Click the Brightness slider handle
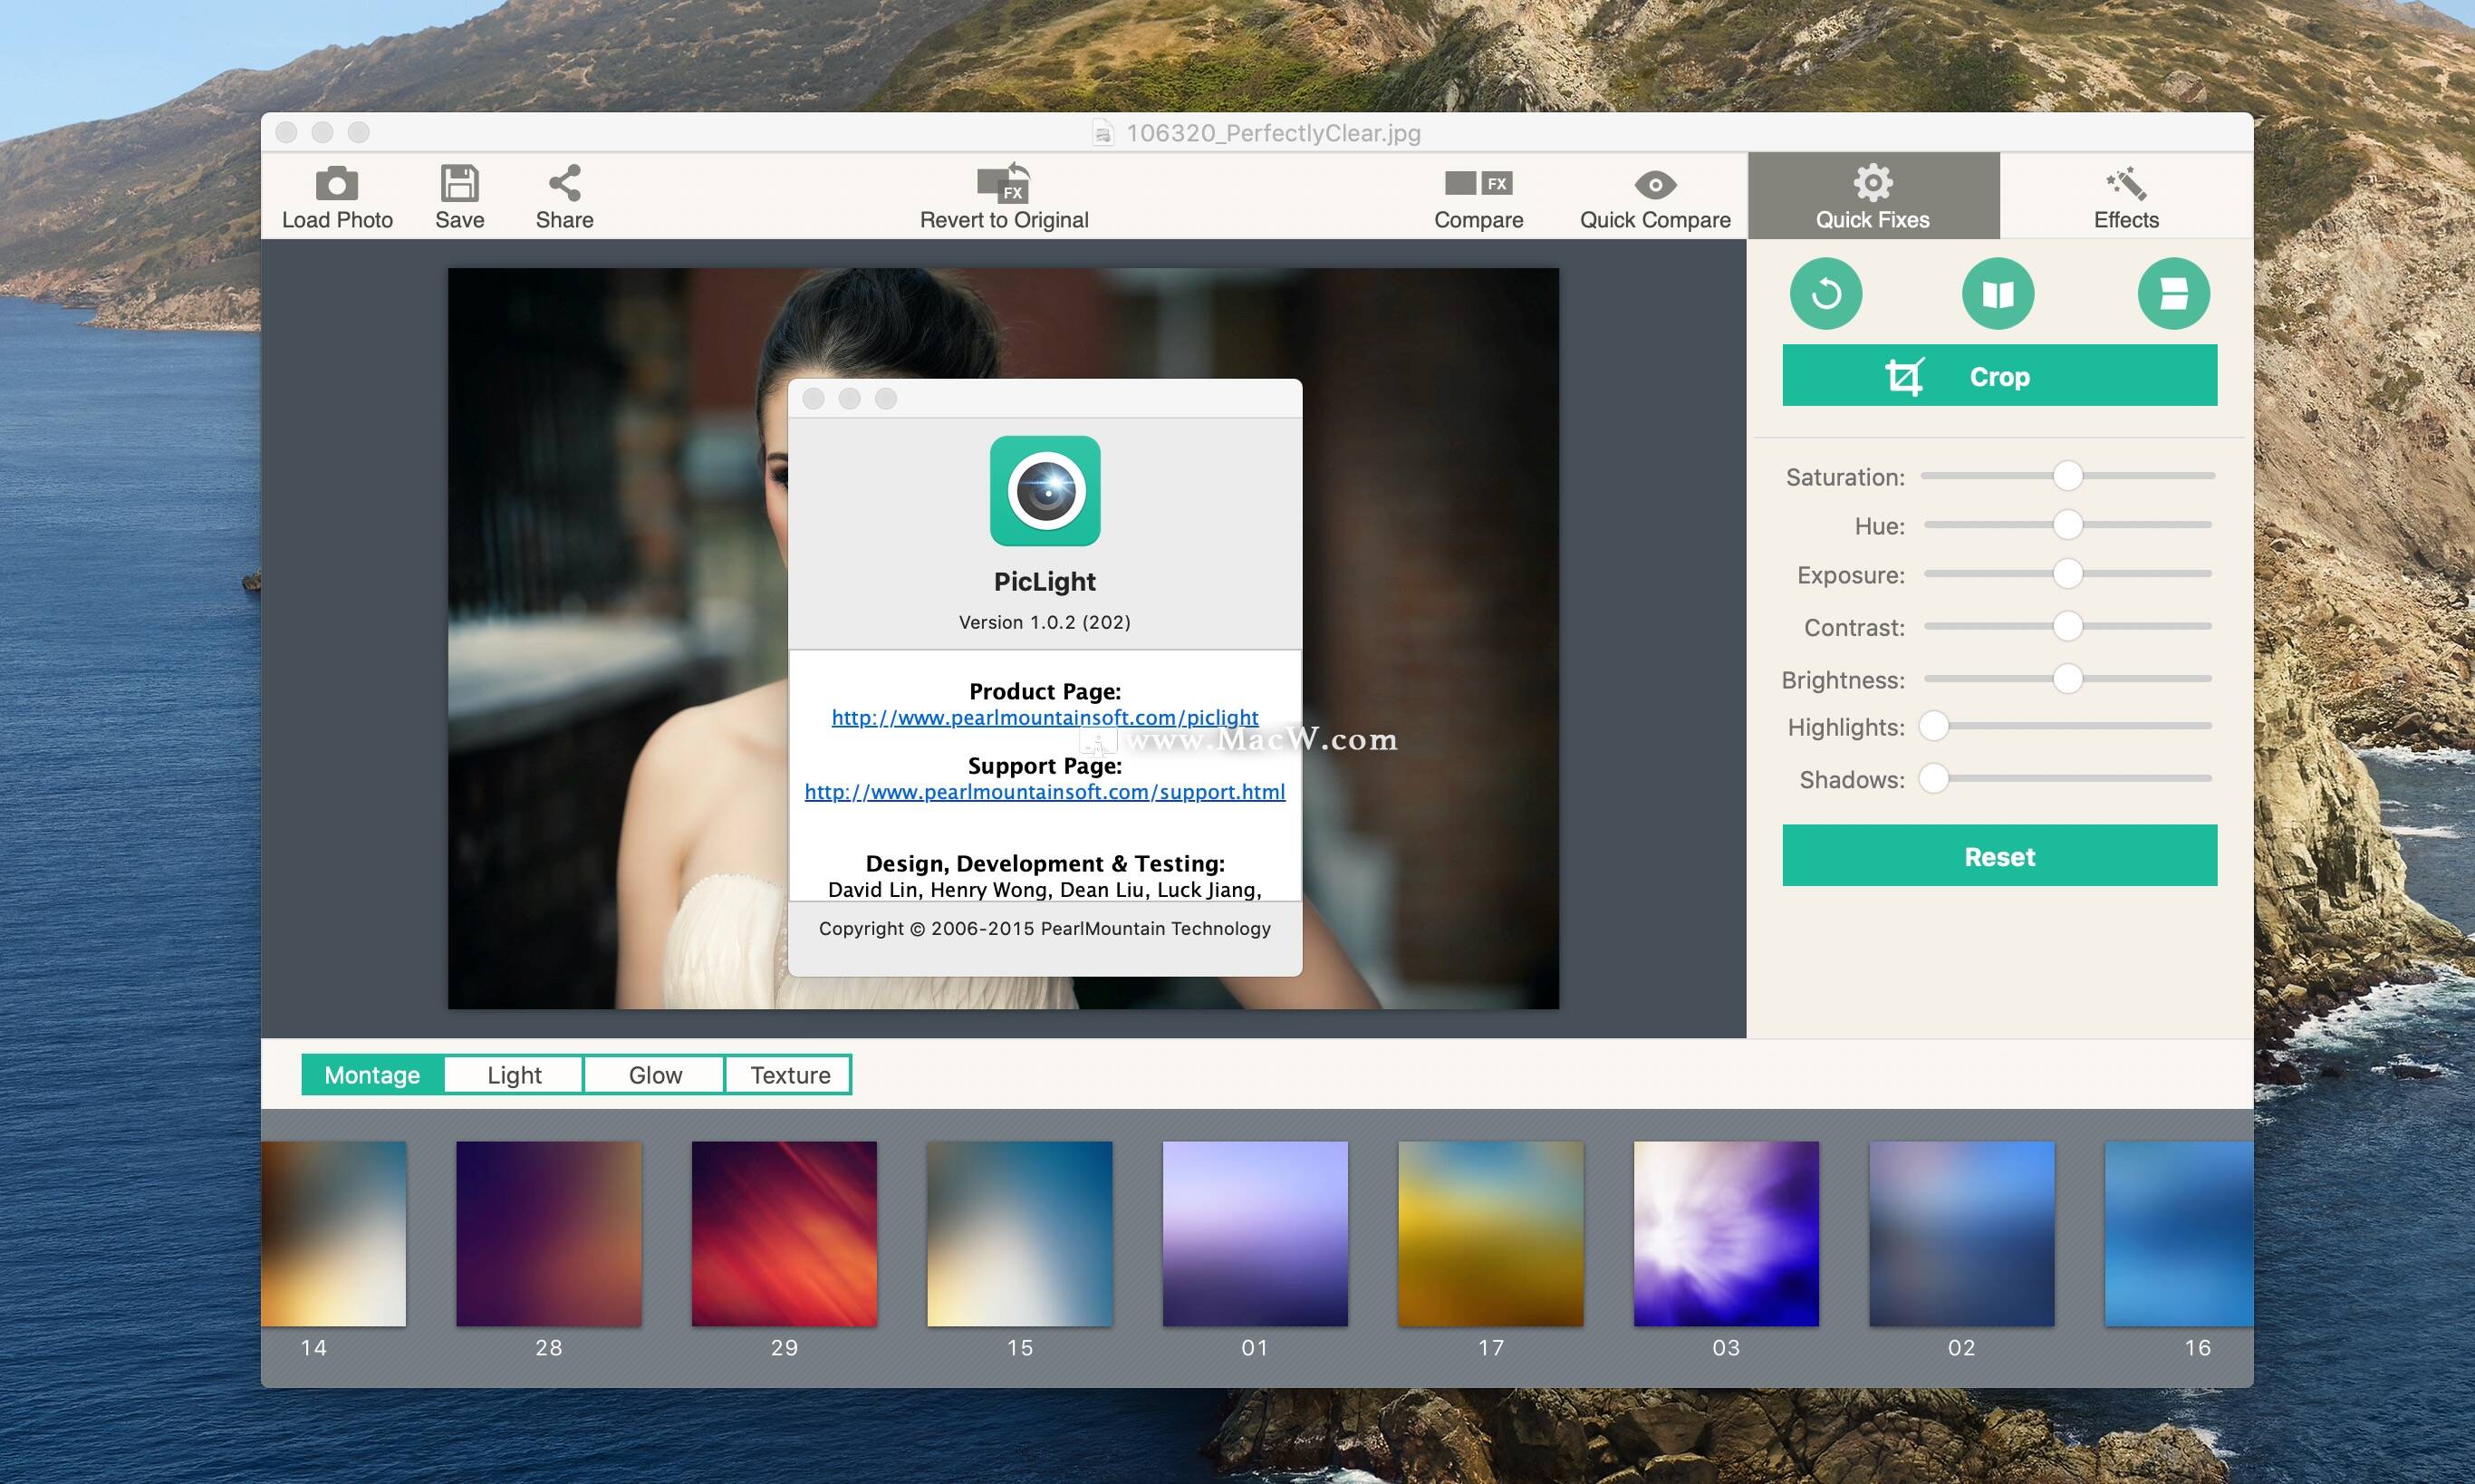This screenshot has width=2475, height=1484. (2068, 679)
